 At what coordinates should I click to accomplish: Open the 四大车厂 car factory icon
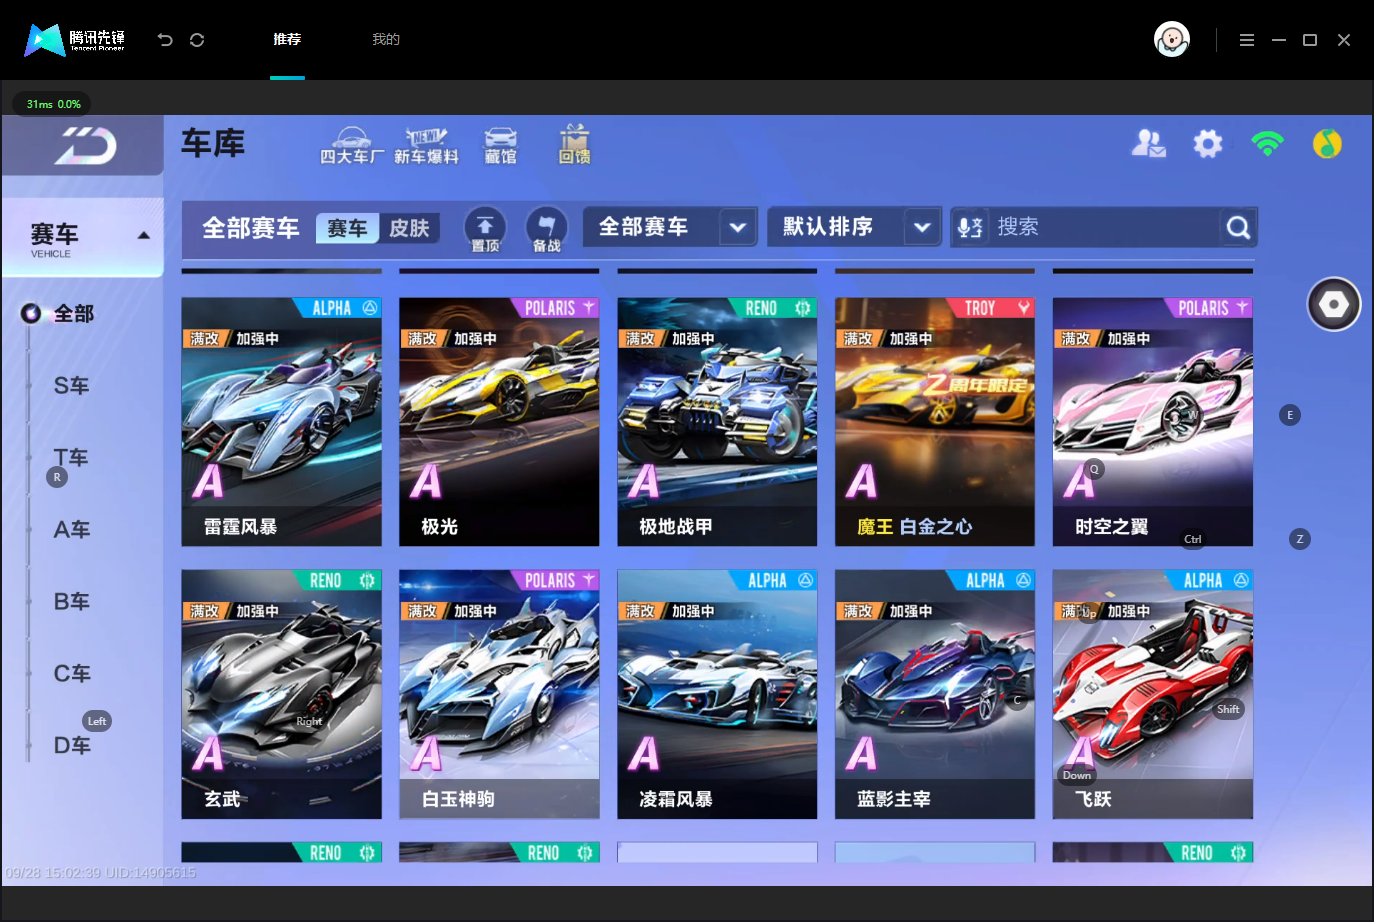(351, 145)
